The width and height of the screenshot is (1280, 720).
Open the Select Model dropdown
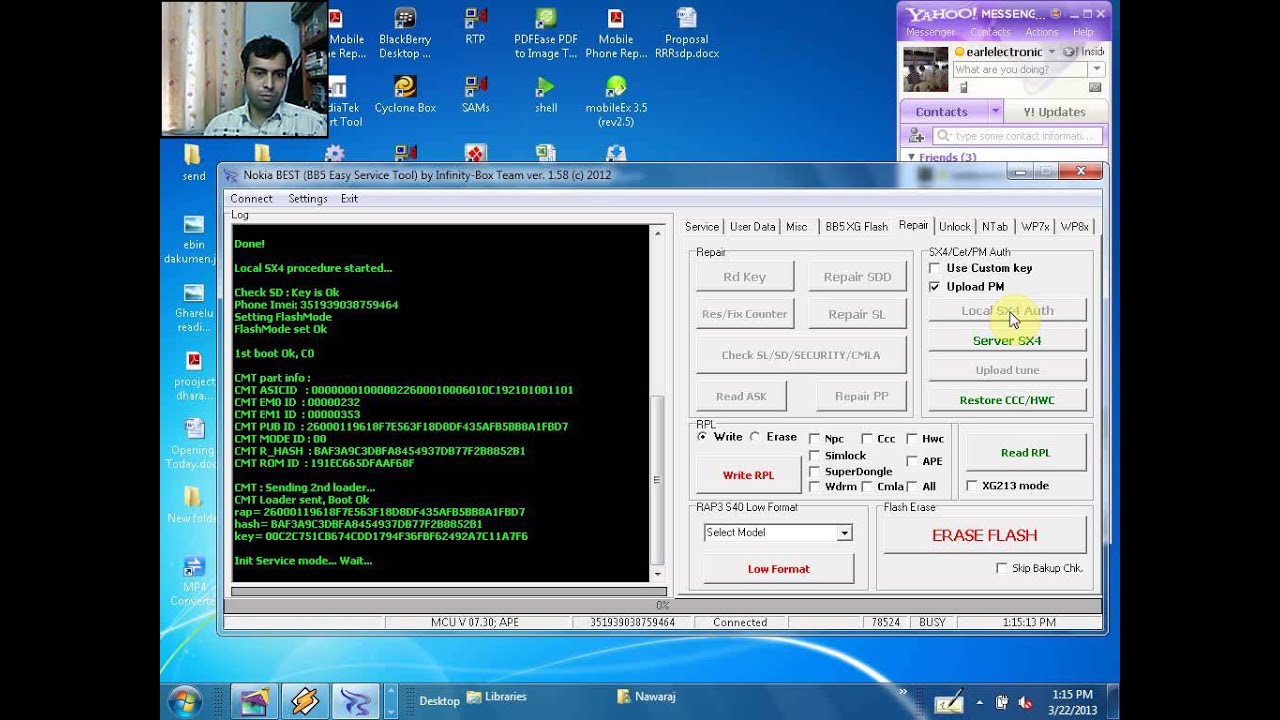coord(845,533)
